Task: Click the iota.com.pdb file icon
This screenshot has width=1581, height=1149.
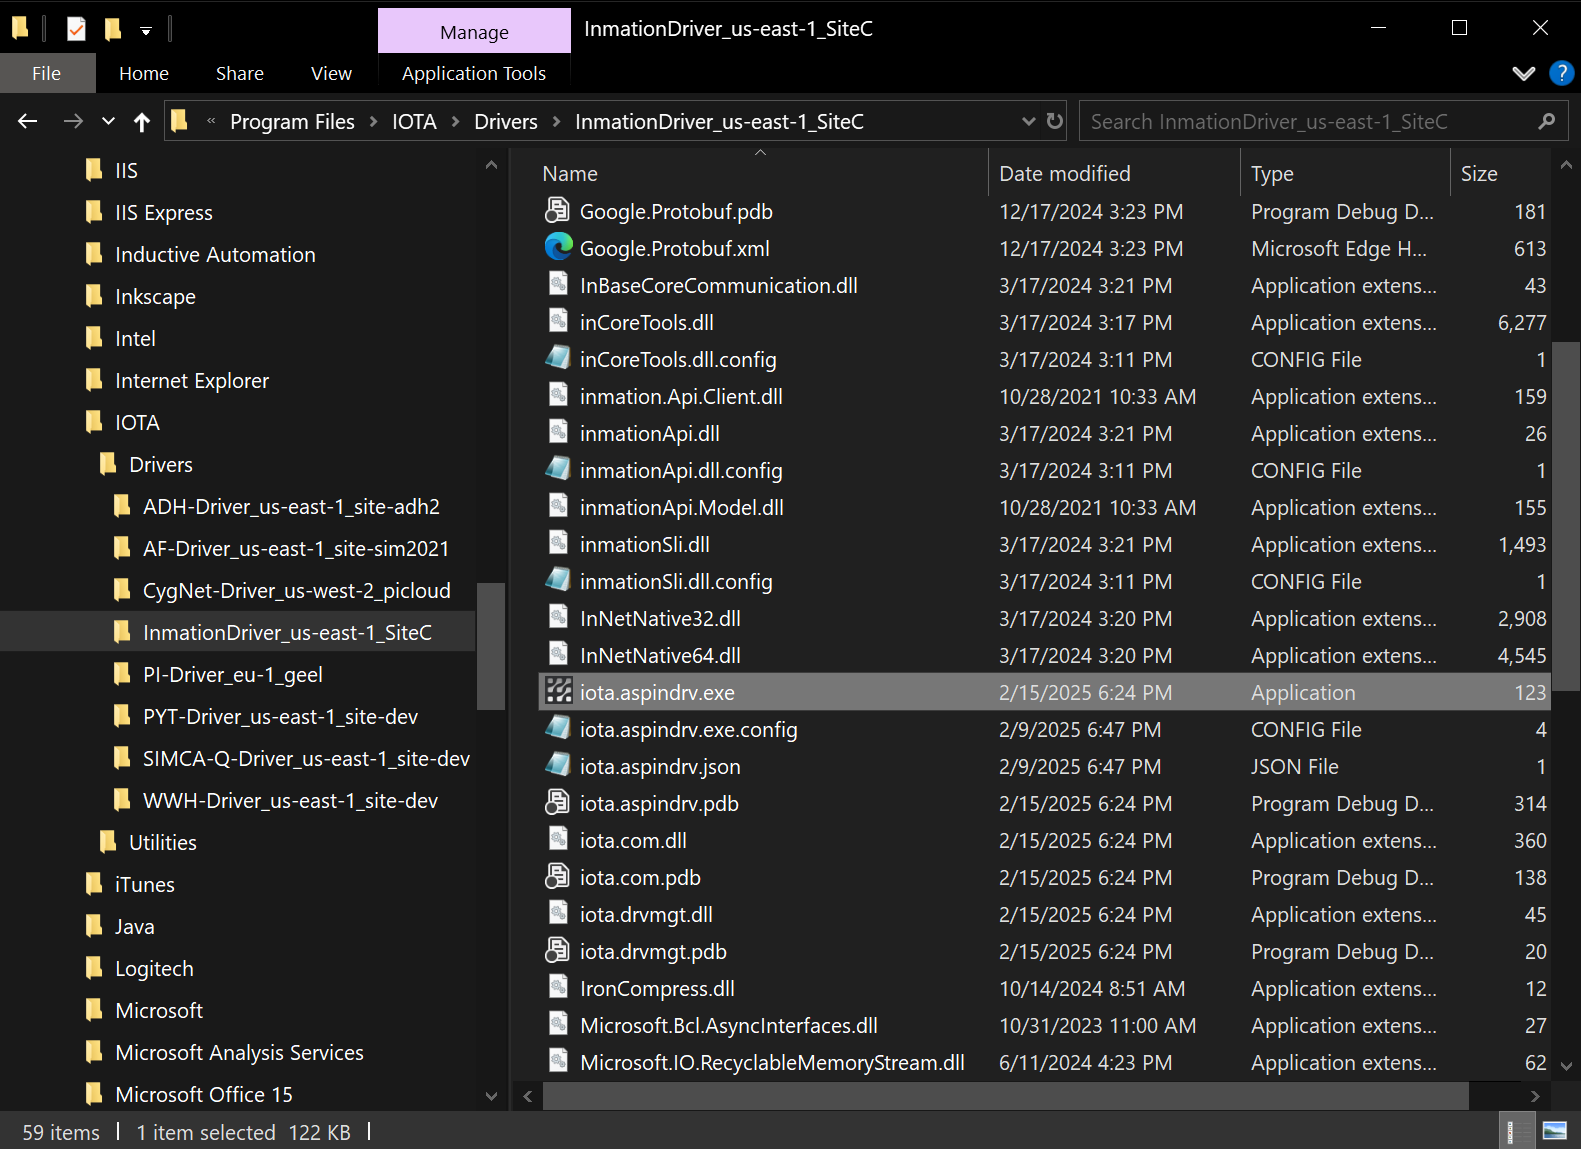Action: click(x=558, y=876)
